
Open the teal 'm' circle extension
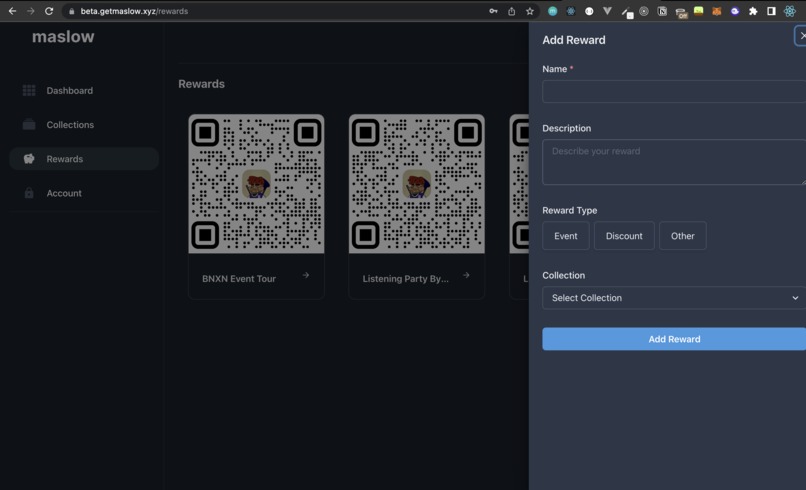pyautogui.click(x=553, y=11)
